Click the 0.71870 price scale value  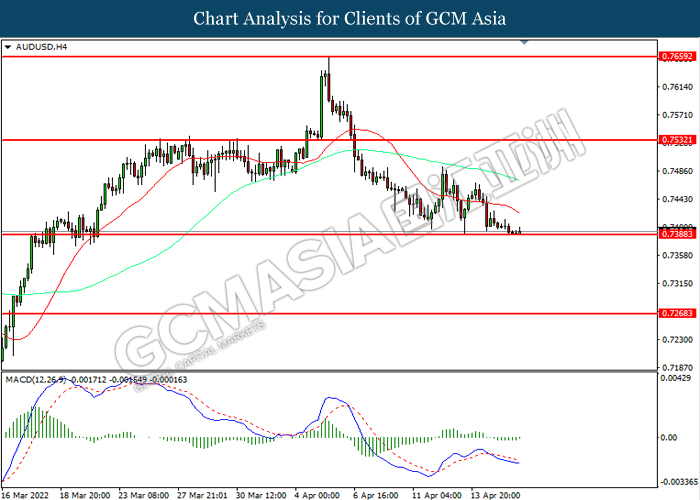click(x=677, y=368)
